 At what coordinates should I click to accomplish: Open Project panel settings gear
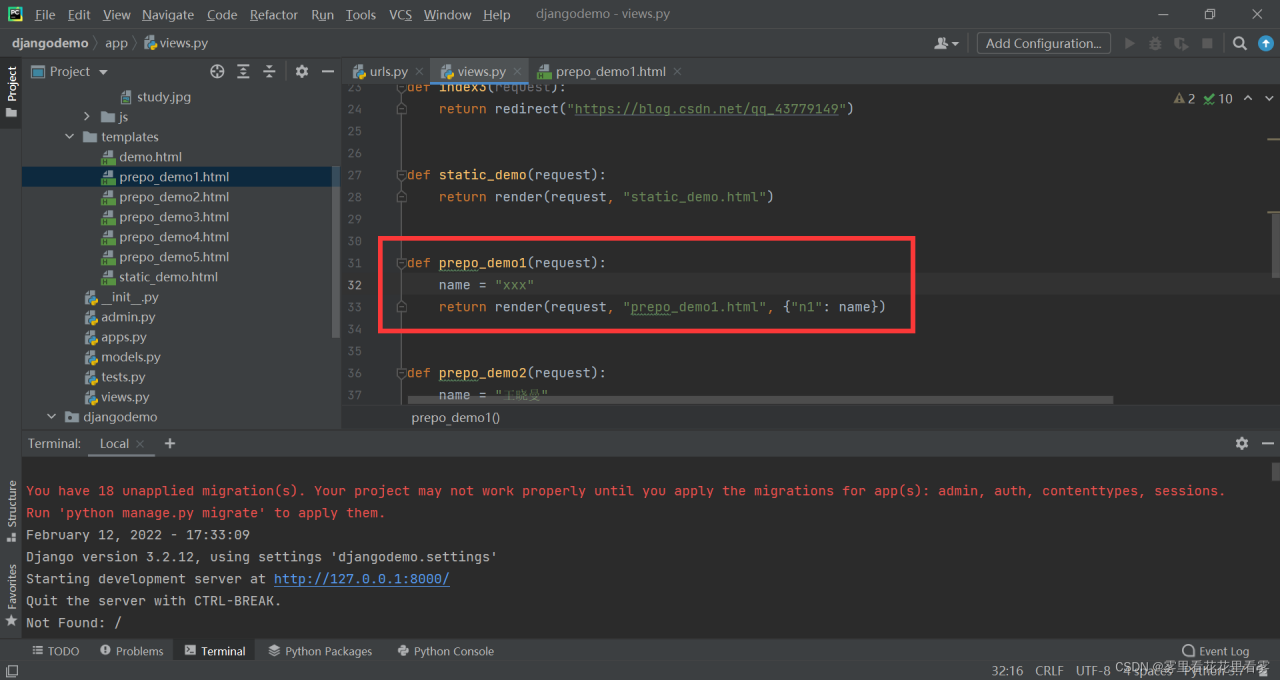point(302,72)
